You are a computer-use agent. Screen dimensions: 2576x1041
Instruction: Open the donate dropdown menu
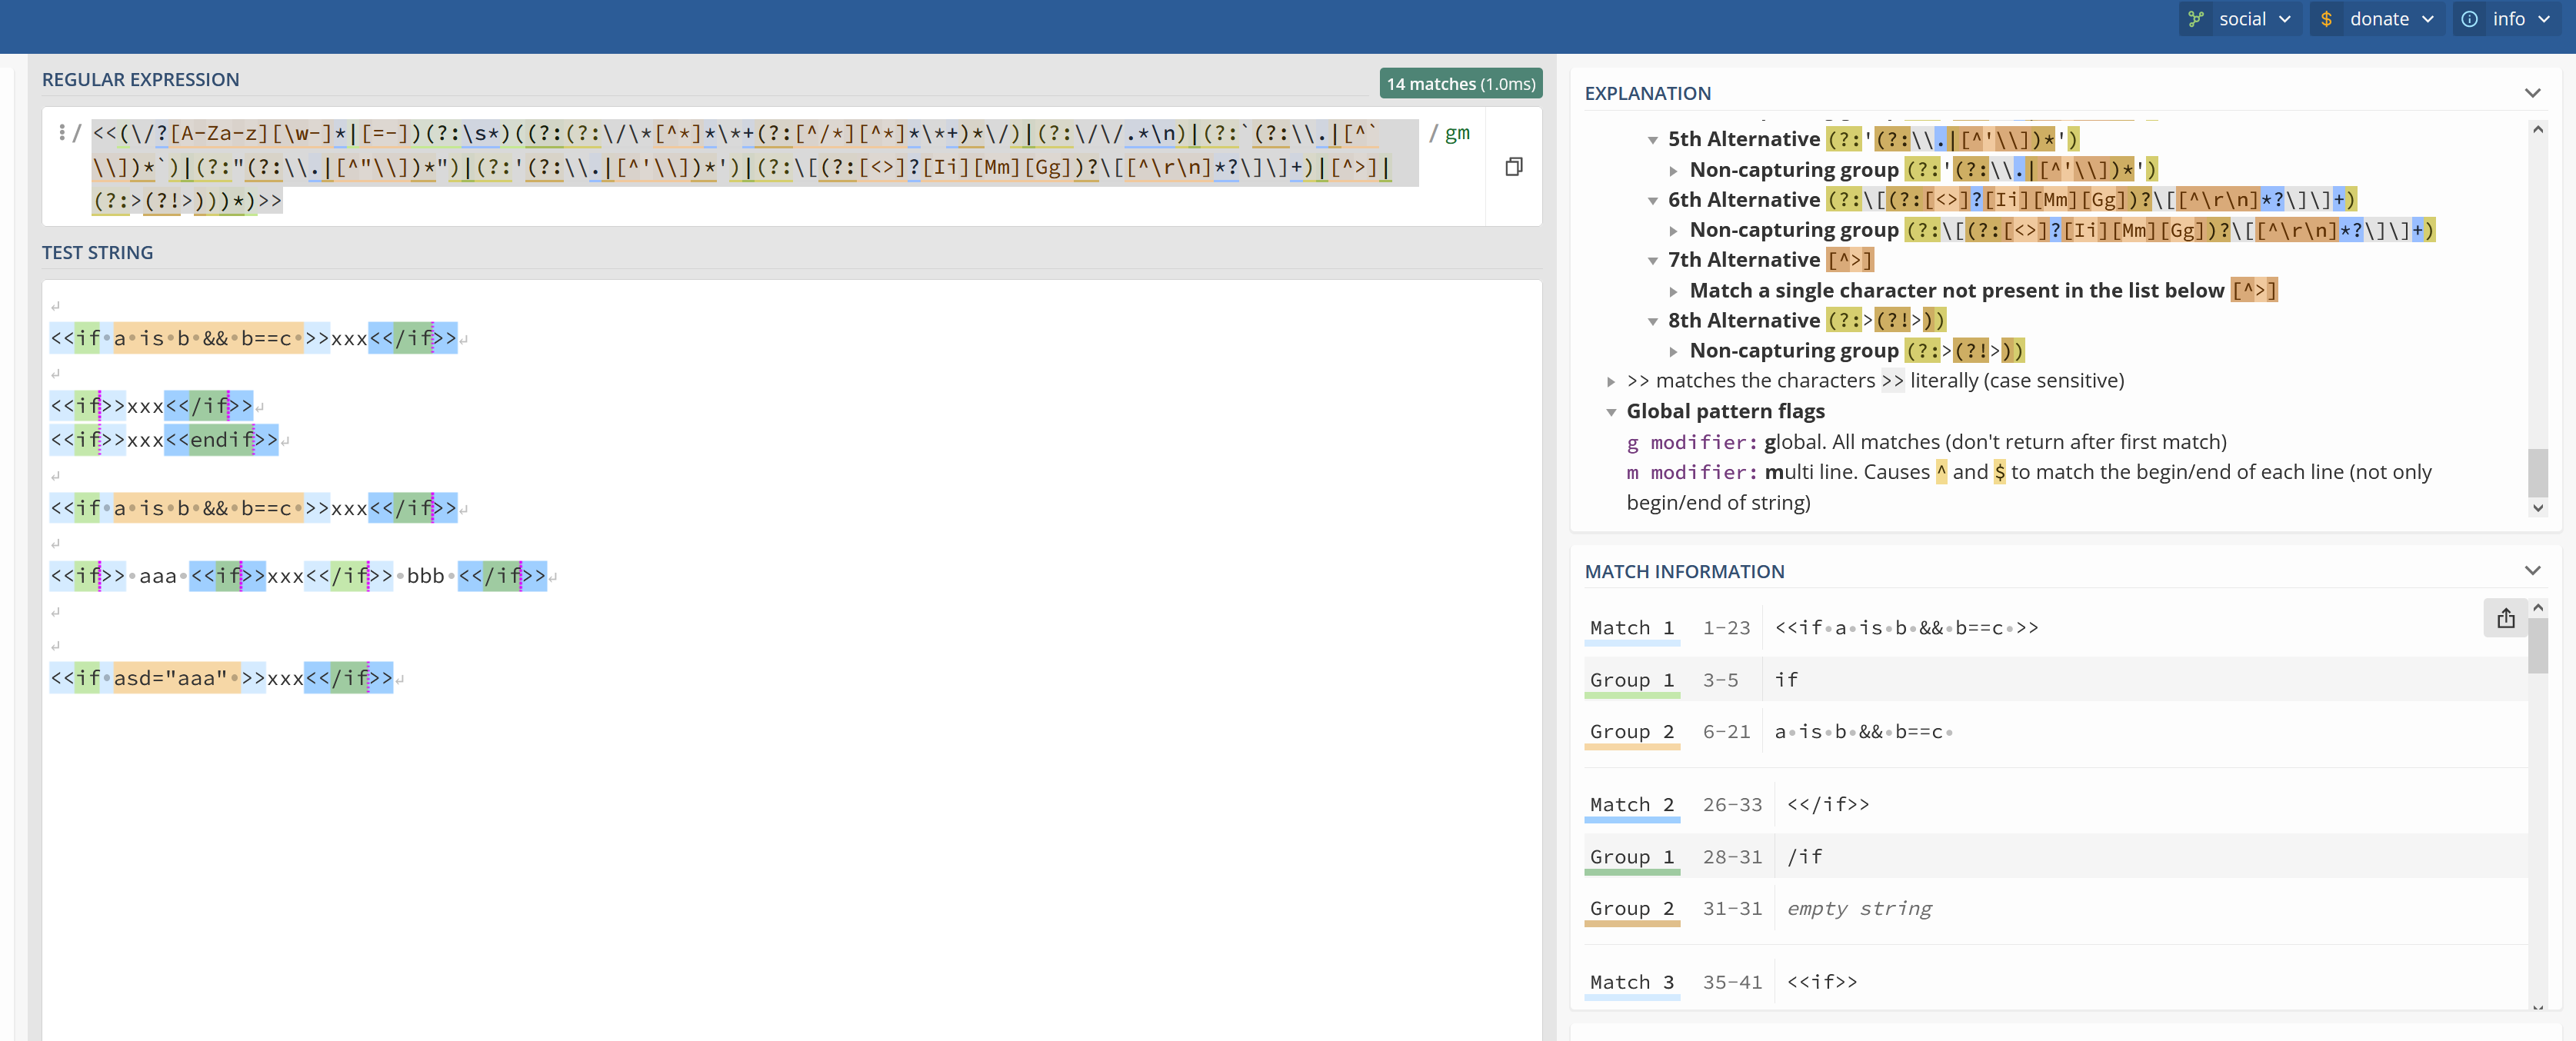point(2378,19)
